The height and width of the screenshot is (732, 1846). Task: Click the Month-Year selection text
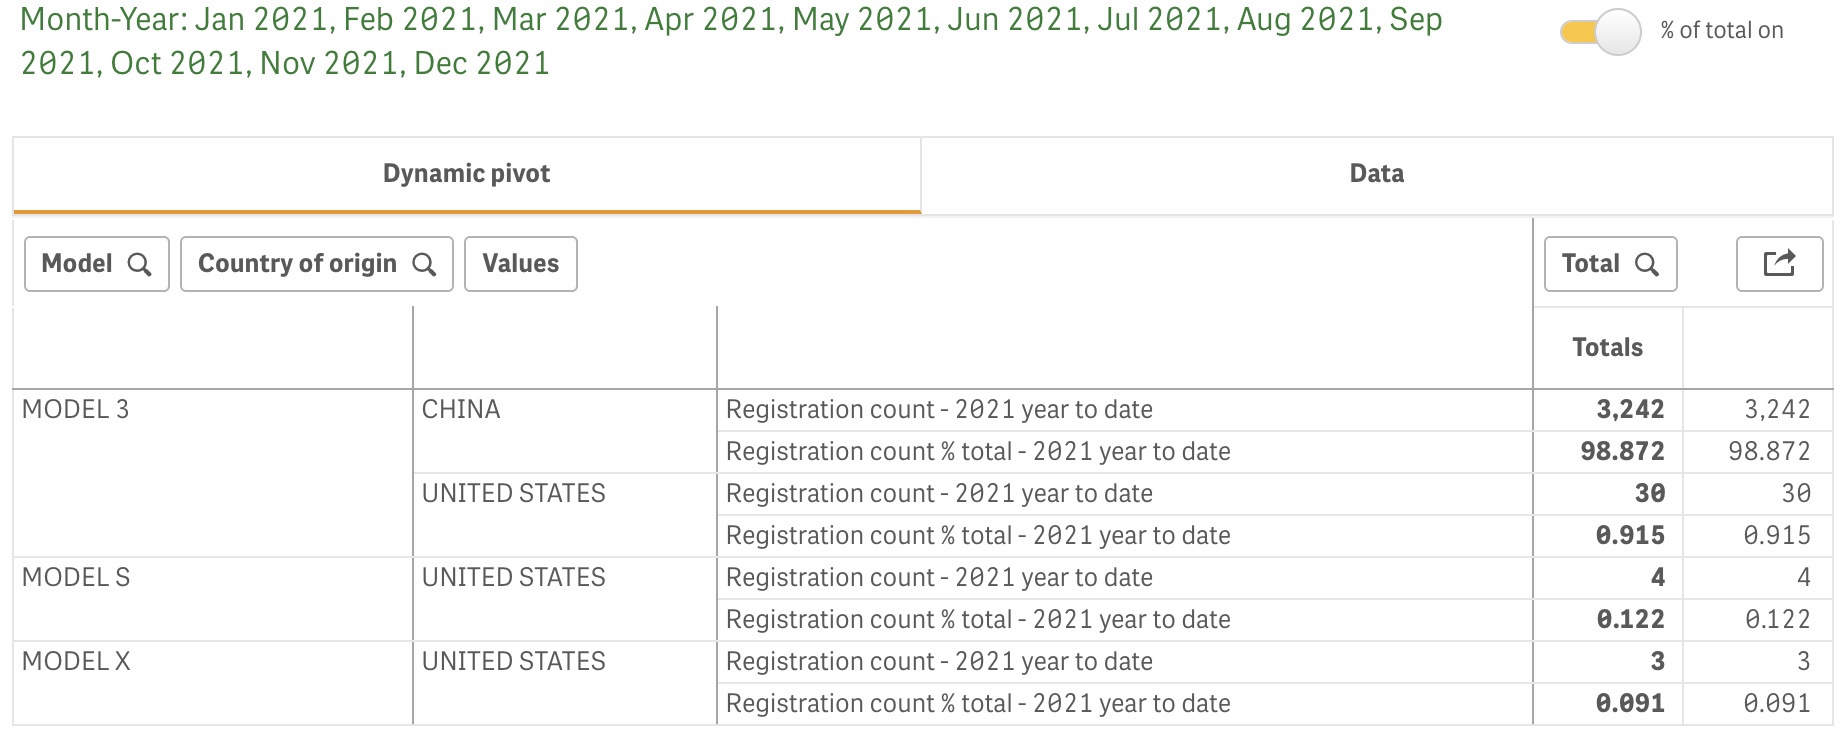pyautogui.click(x=731, y=41)
